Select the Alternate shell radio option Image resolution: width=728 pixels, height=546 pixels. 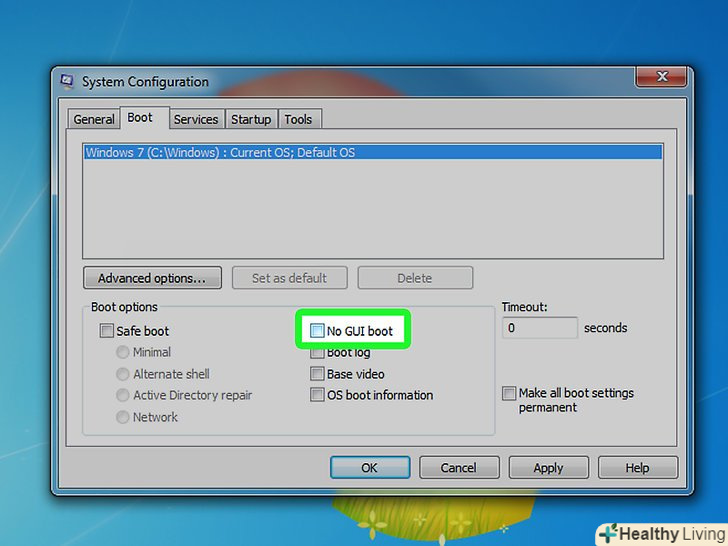pos(123,374)
